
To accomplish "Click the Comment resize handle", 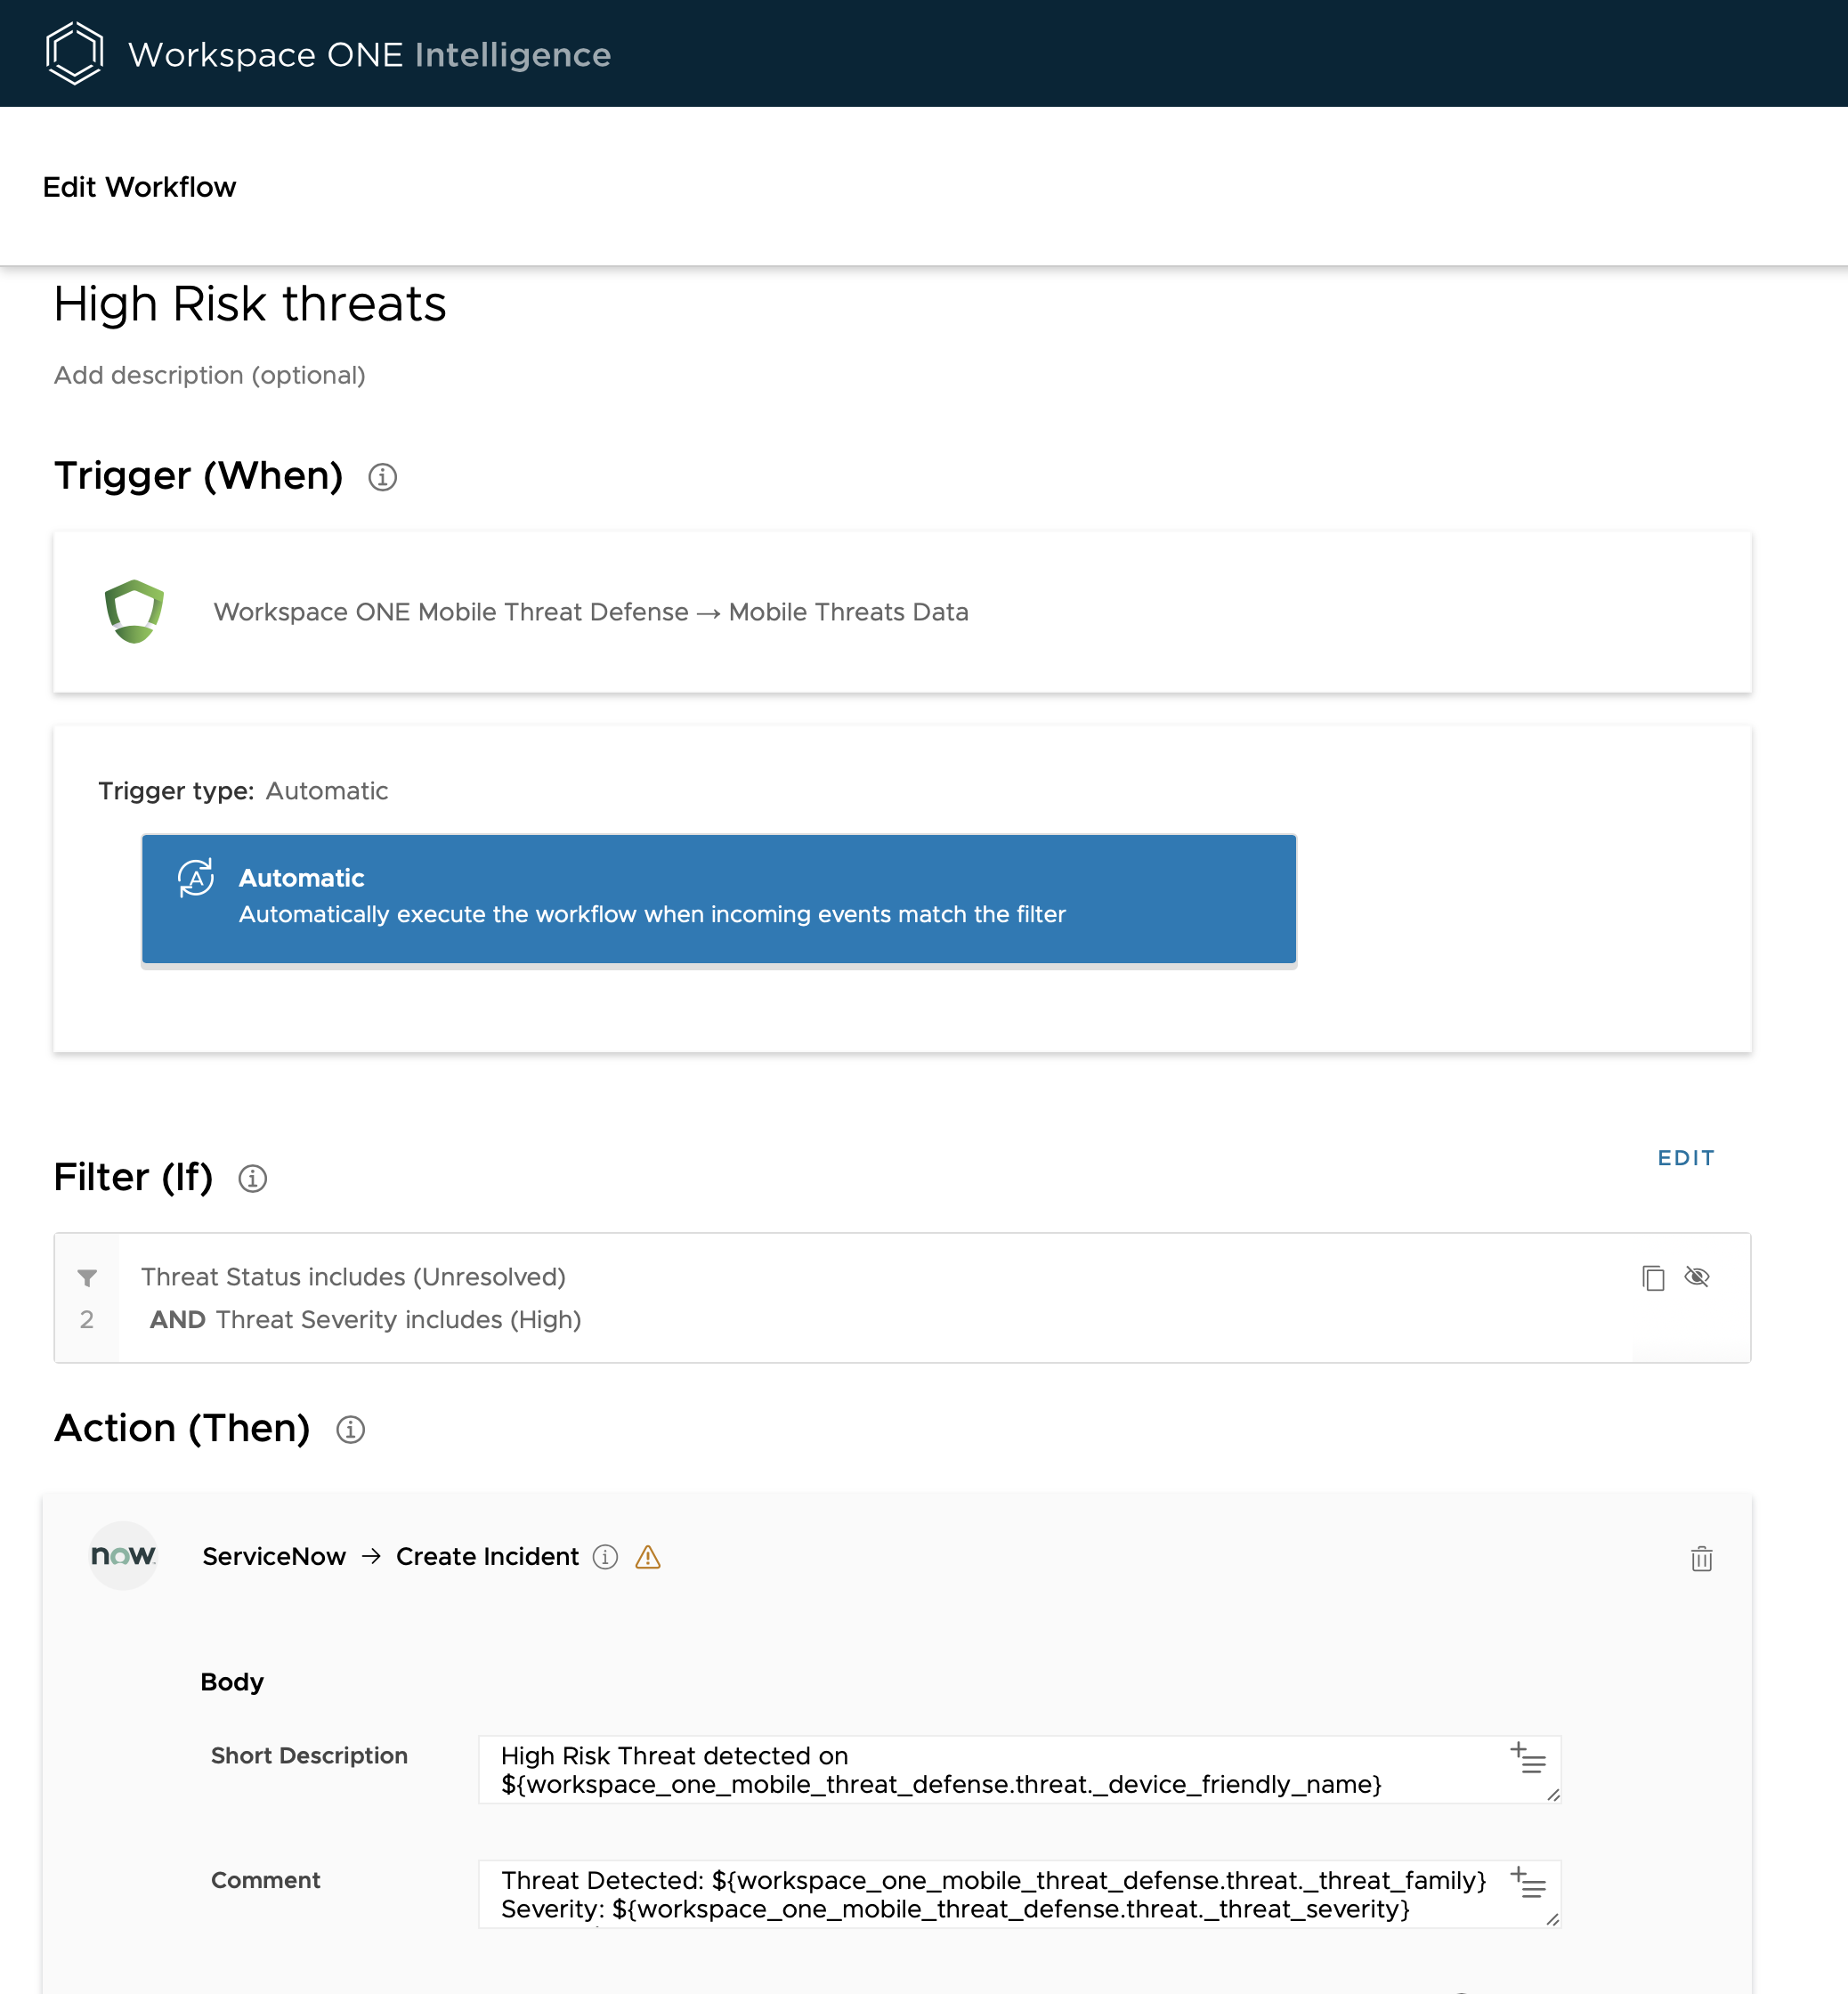I will pyautogui.click(x=1552, y=1917).
